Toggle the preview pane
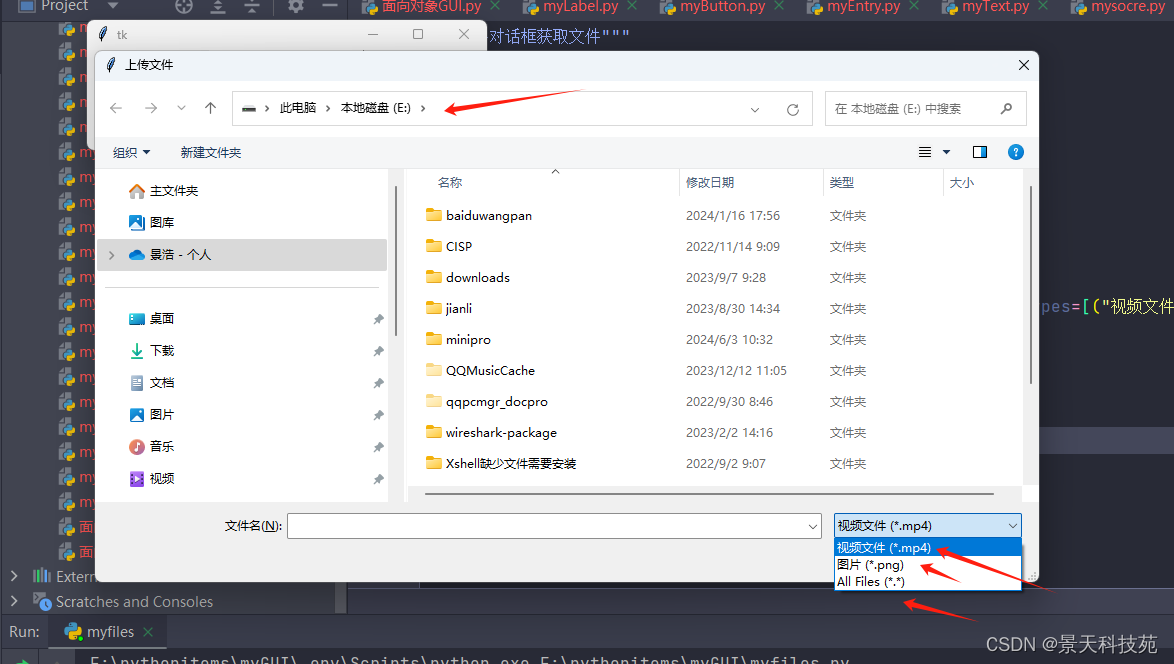The image size is (1174, 664). [x=979, y=153]
